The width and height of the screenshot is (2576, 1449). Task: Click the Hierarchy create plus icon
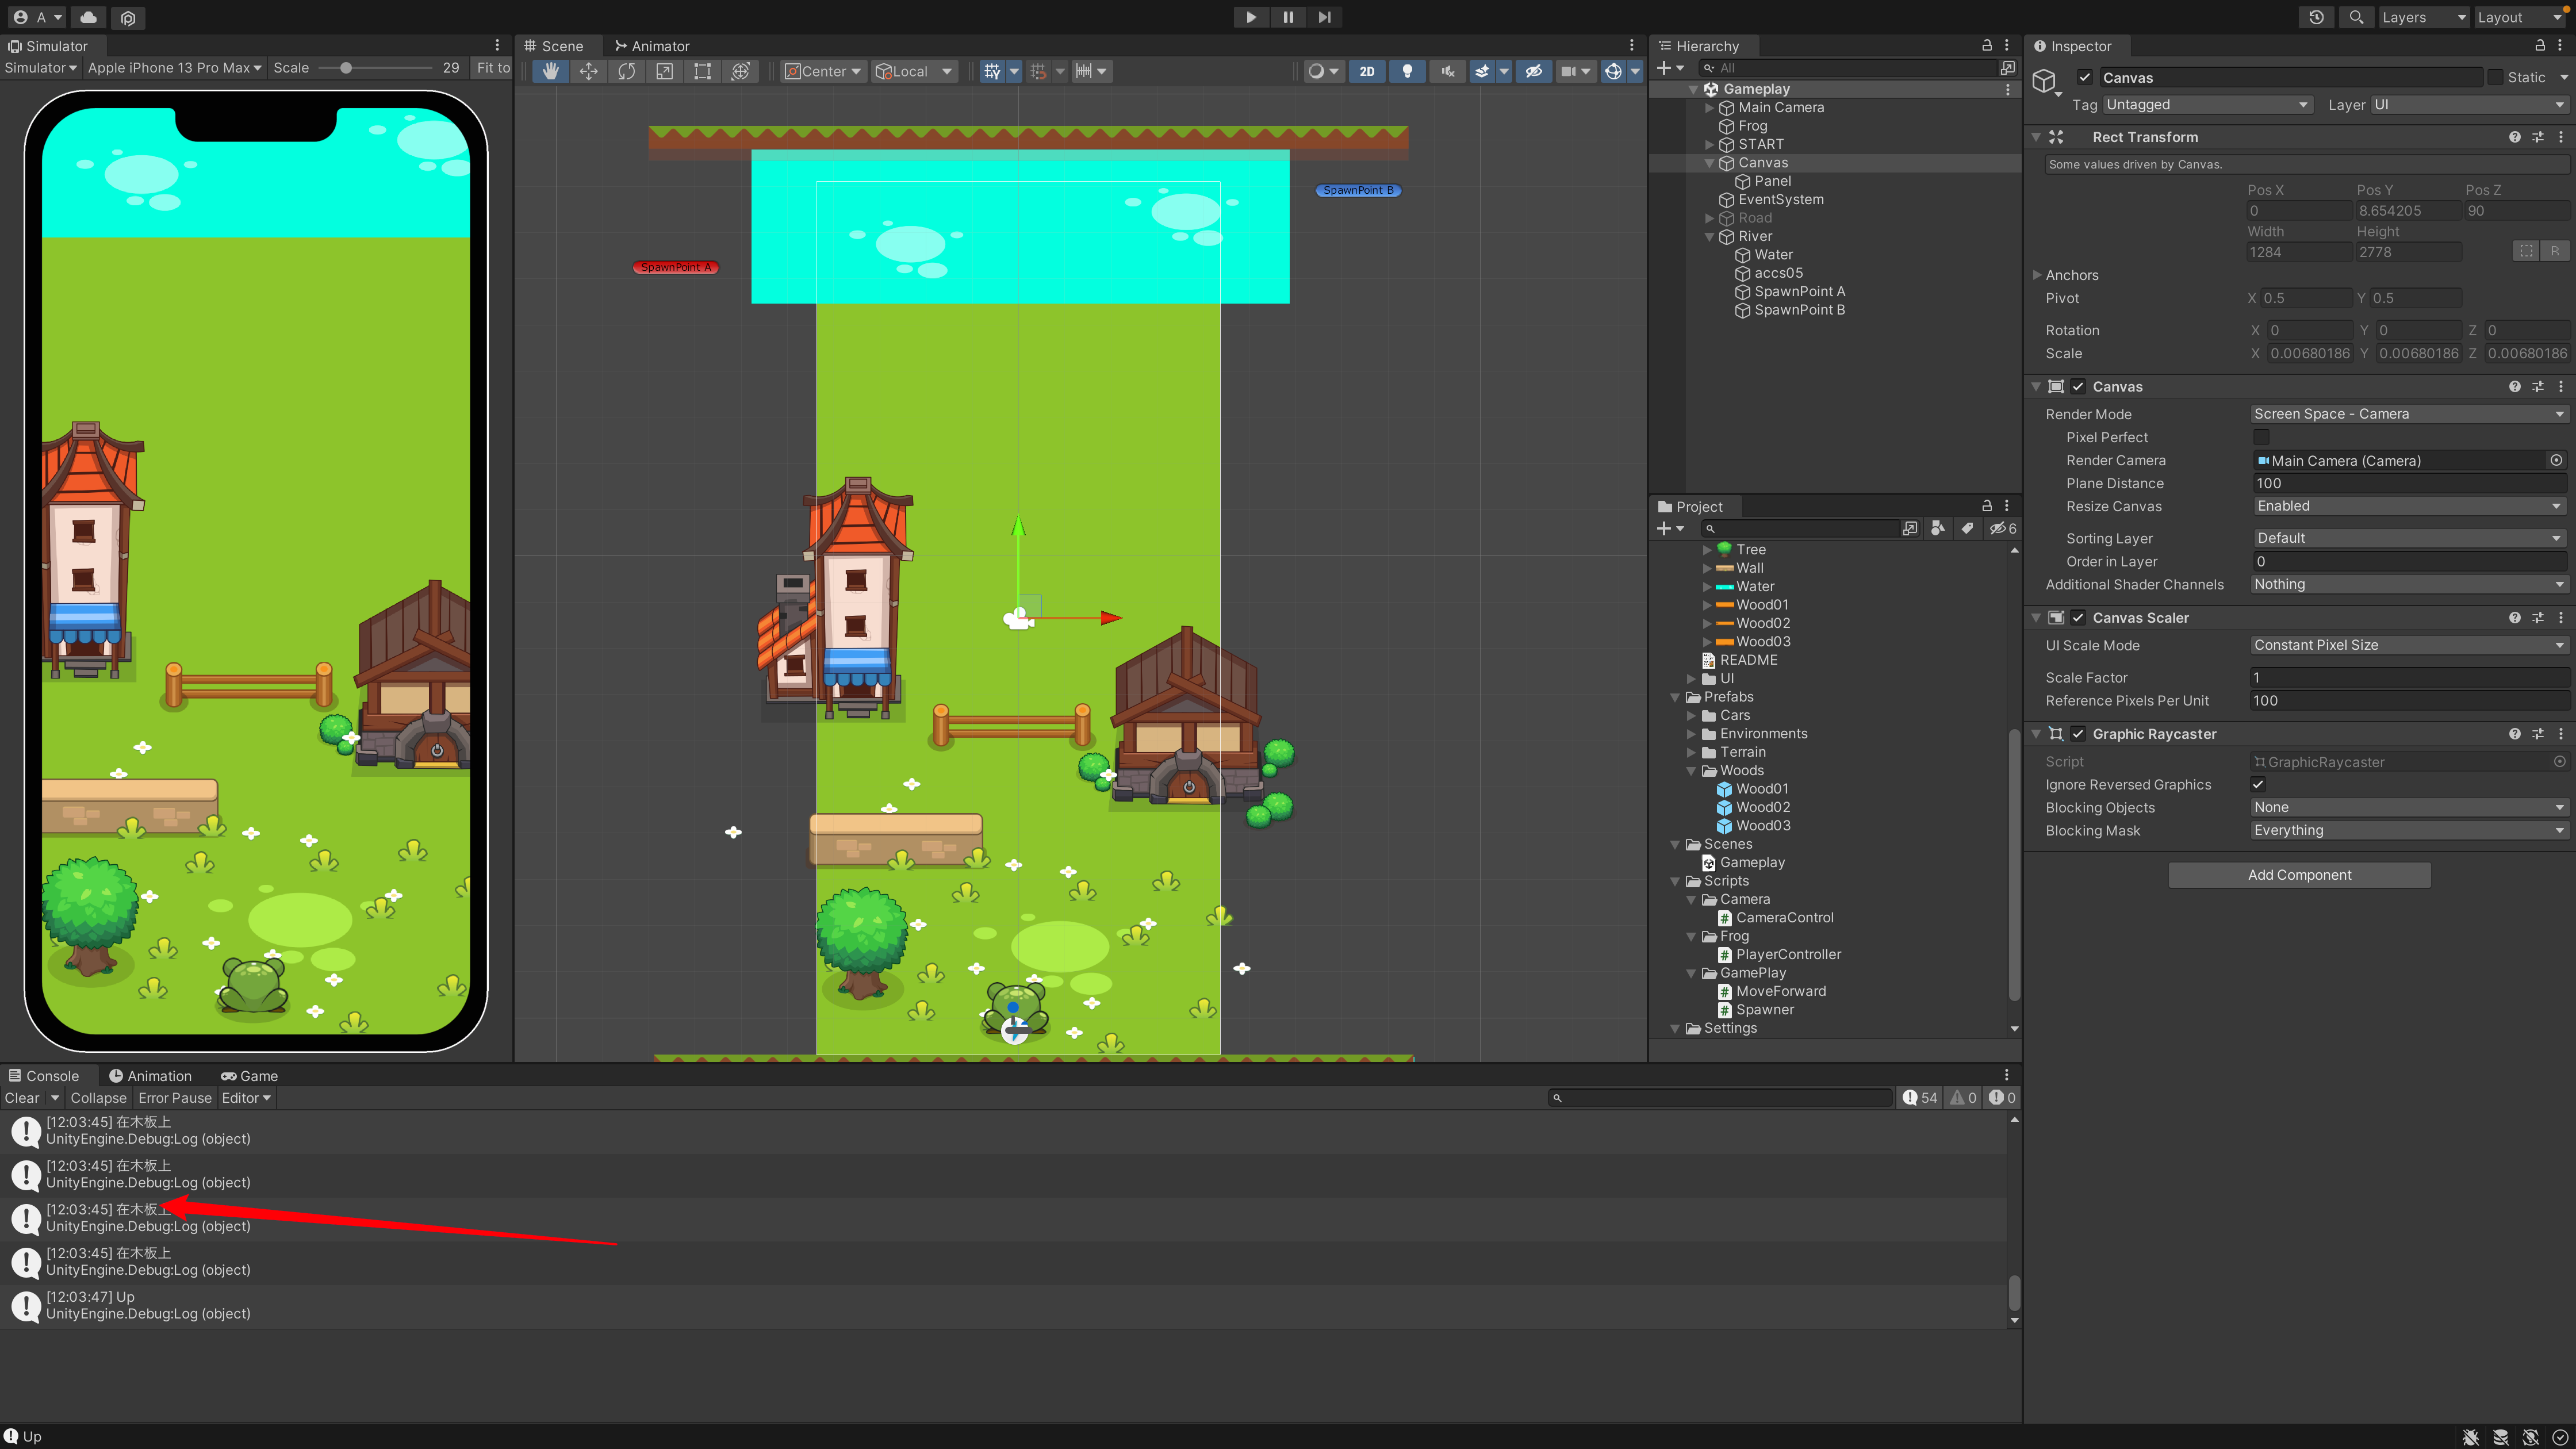(1664, 68)
